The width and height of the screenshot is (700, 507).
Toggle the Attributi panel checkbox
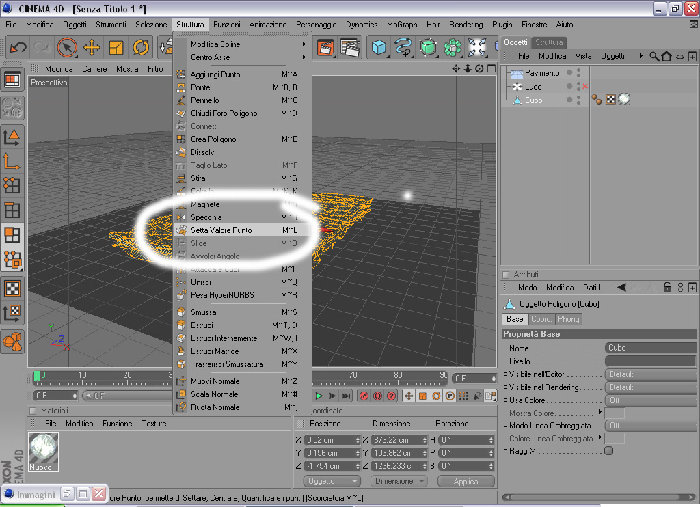[506, 274]
